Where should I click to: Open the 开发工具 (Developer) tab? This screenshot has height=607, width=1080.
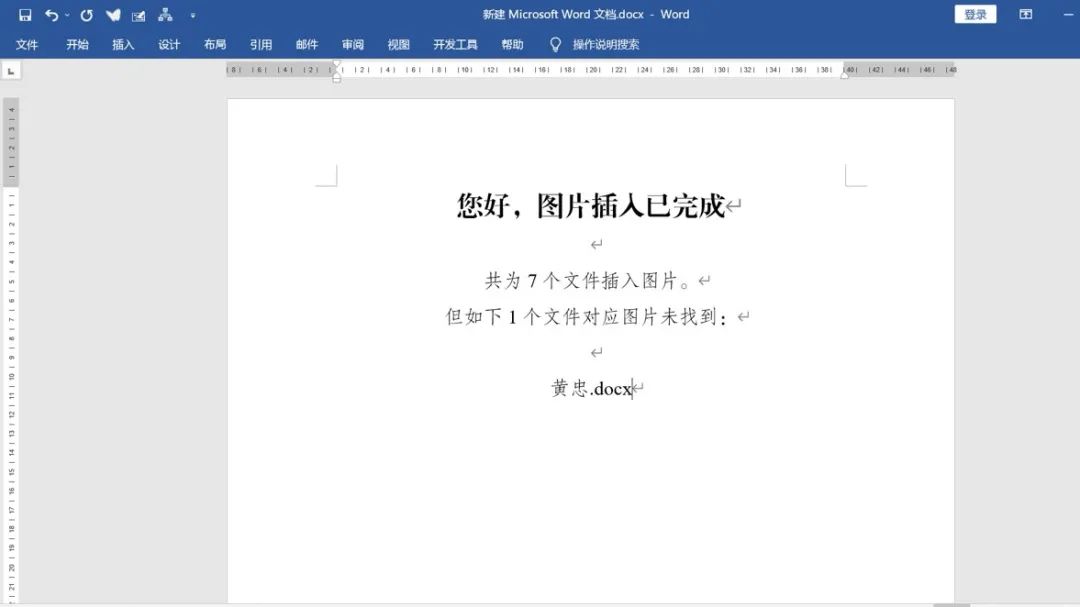coord(455,44)
